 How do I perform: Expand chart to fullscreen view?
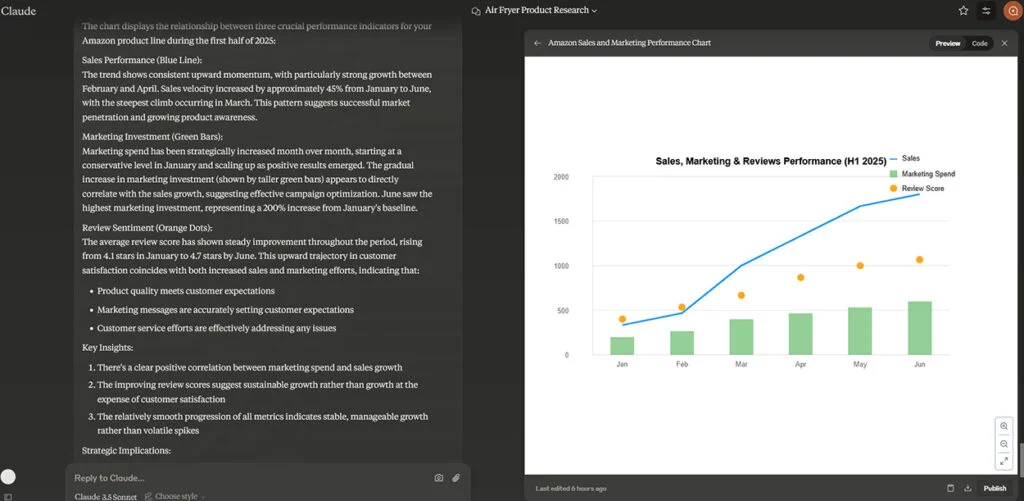coord(1004,461)
